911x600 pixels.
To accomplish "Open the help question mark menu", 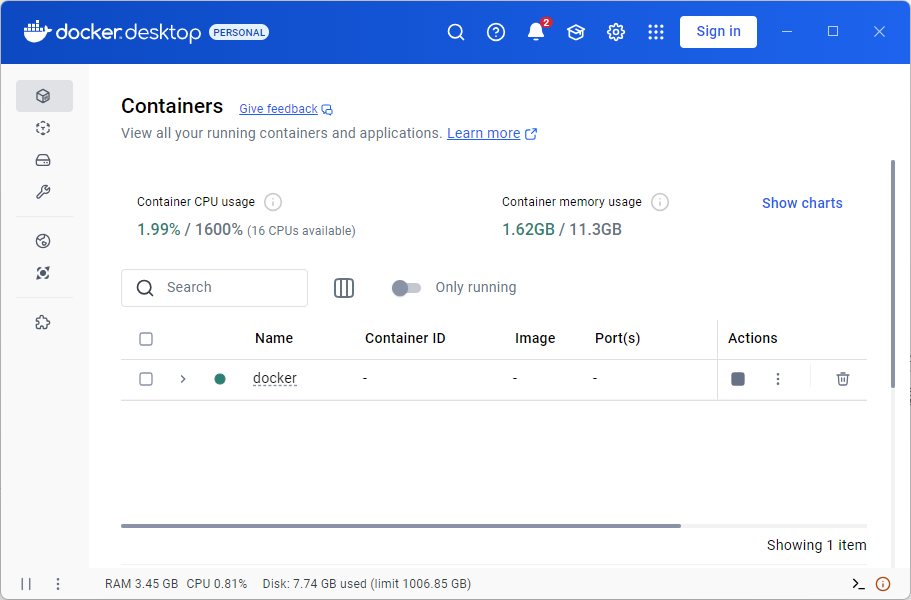I will (496, 32).
